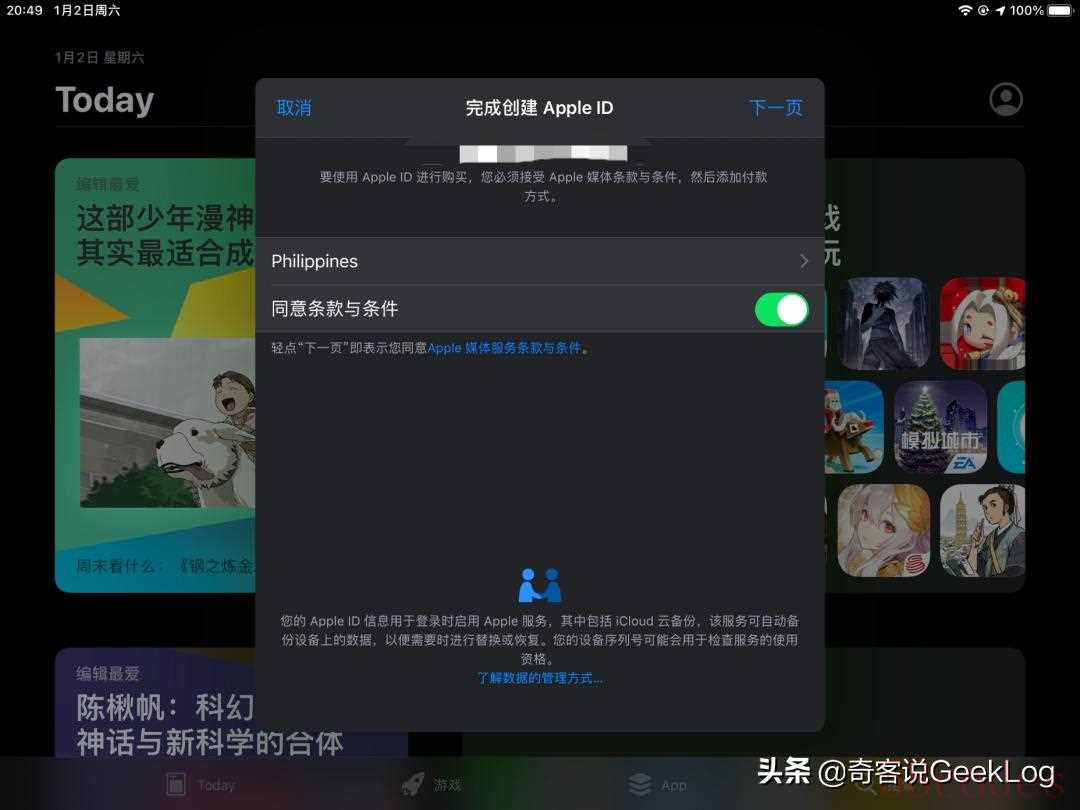Open the white-haired anime girl game icon
Viewport: 1080px width, 810px height.
click(x=884, y=530)
